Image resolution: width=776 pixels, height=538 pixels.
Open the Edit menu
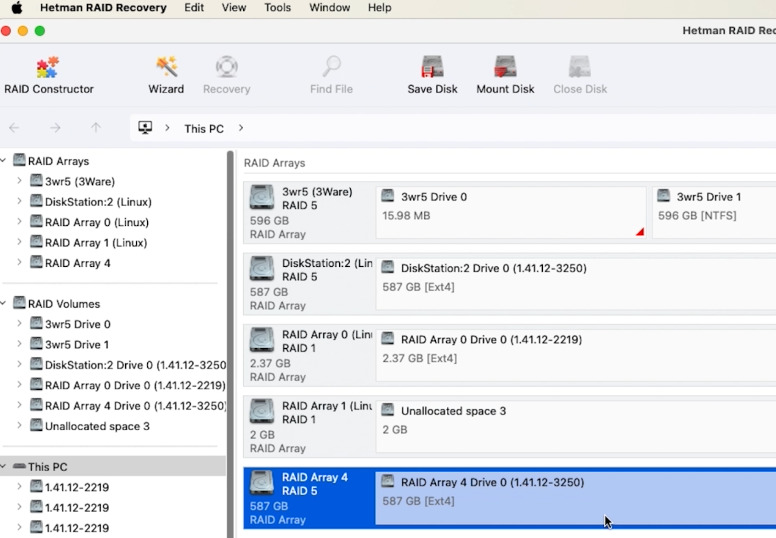[x=194, y=8]
